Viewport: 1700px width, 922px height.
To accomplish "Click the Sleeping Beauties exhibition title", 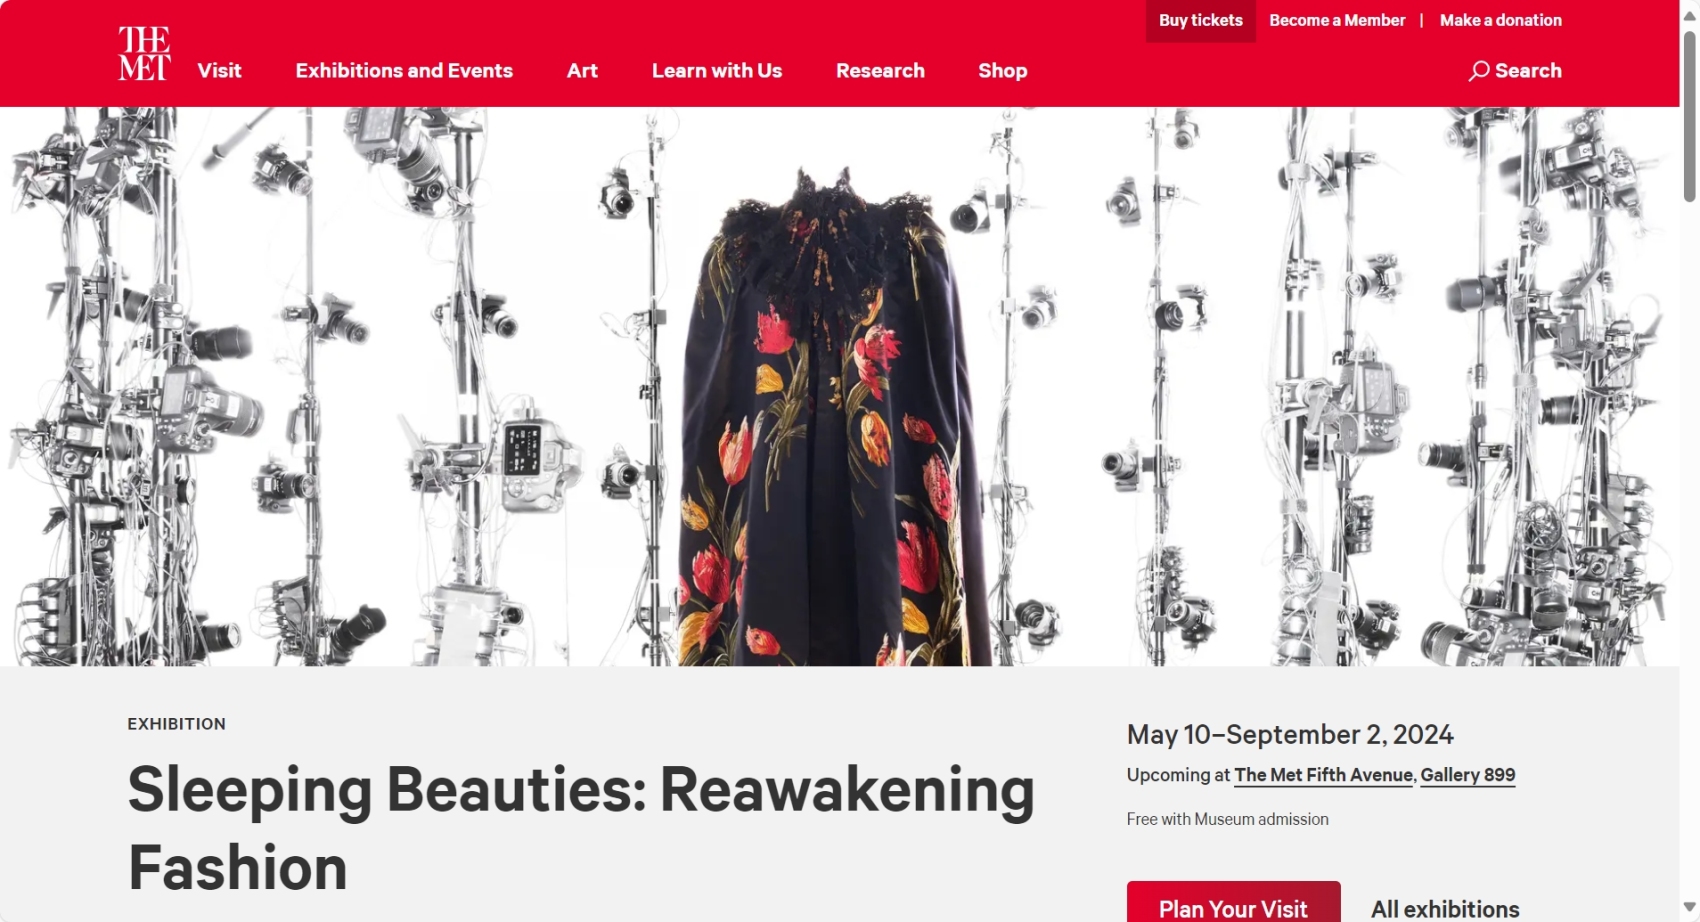I will click(x=581, y=828).
